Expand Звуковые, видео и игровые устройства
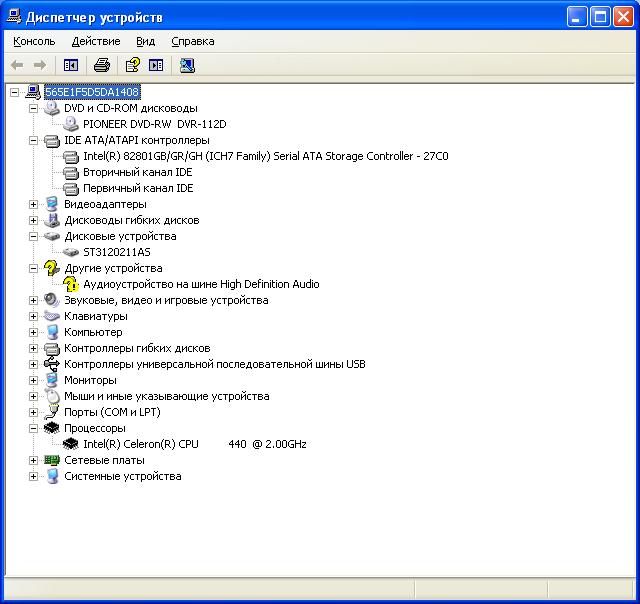Screen dimensions: 640x604 33,300
